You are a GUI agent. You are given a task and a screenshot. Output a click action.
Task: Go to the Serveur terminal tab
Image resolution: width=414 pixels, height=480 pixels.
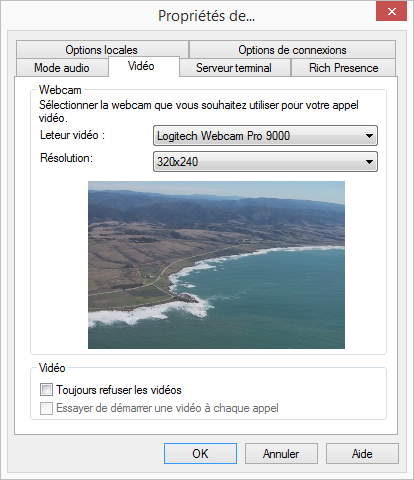pyautogui.click(x=234, y=68)
